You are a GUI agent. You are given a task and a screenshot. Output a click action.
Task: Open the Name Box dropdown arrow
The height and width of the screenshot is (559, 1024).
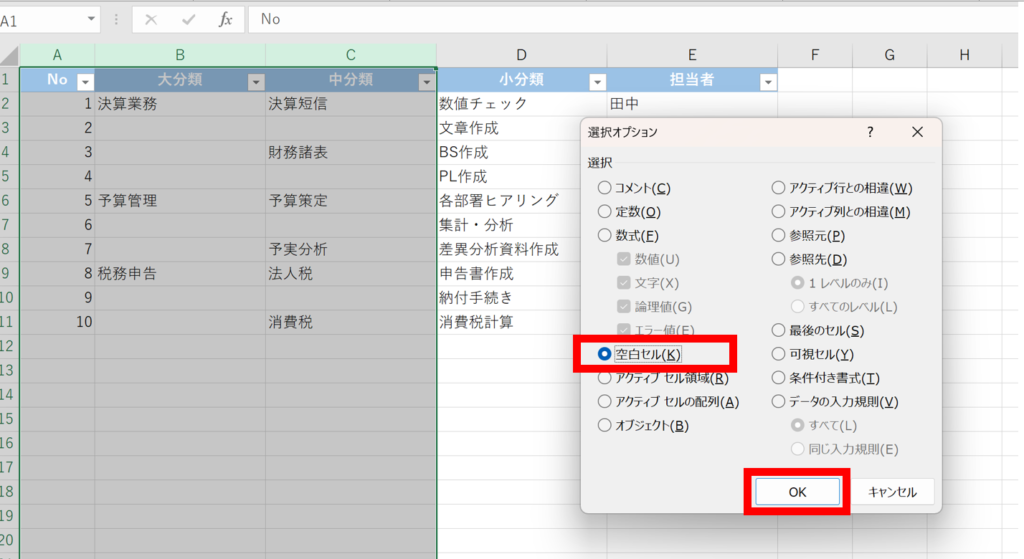tap(92, 19)
